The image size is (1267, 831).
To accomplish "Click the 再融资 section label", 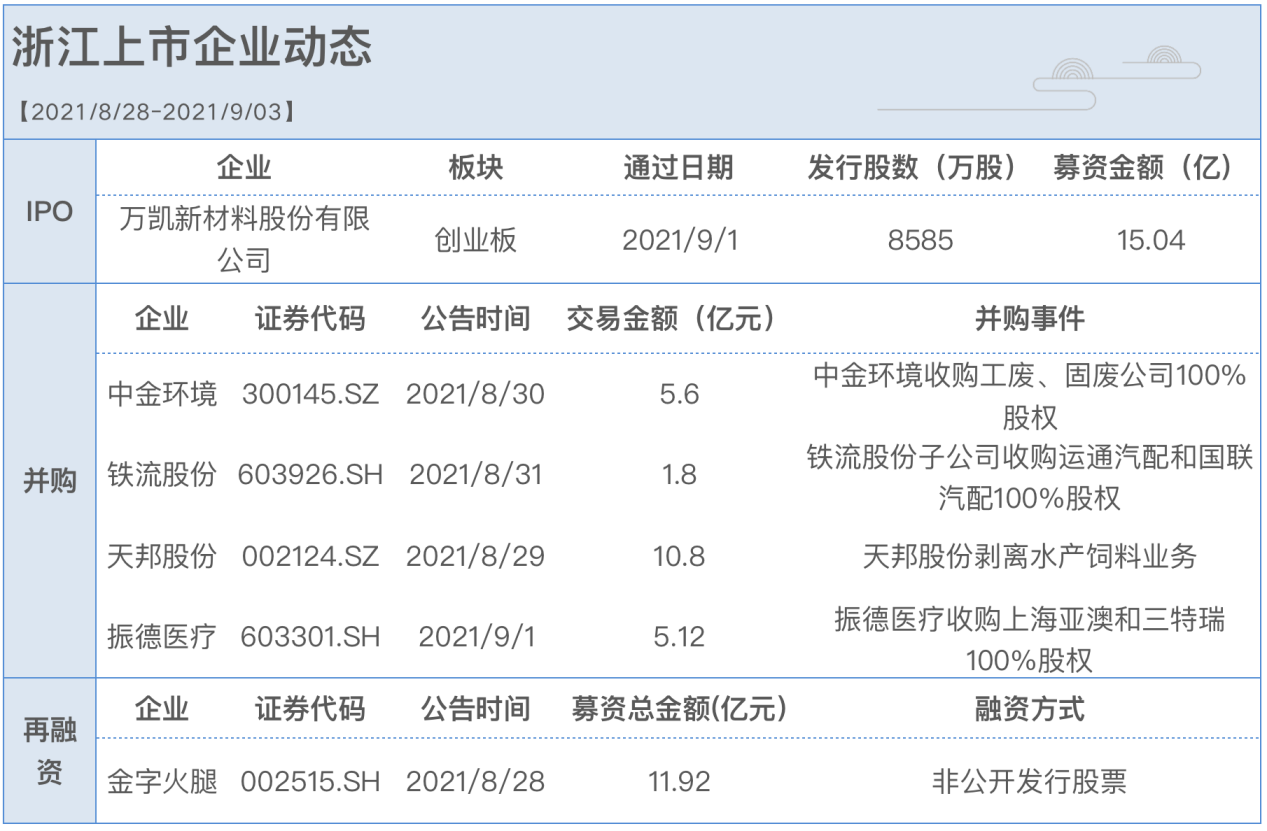I will click(x=49, y=752).
